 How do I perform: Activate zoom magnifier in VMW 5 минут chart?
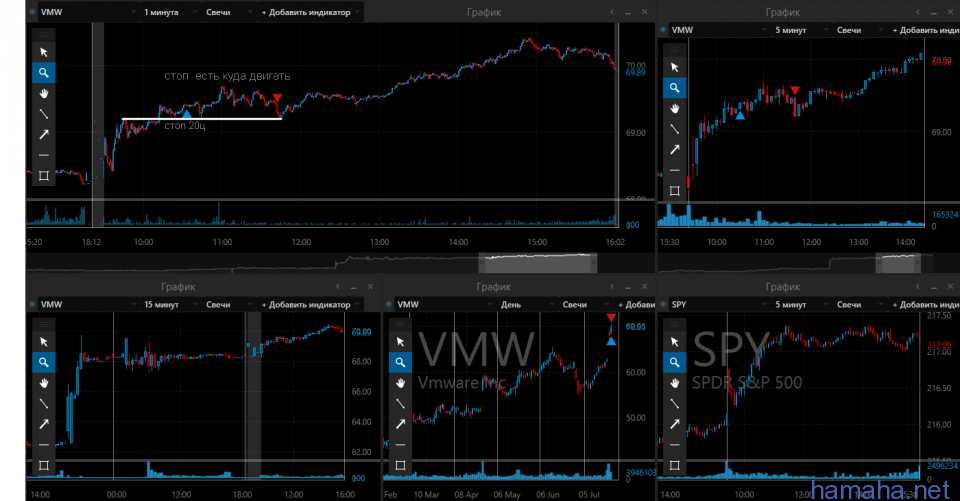[x=674, y=88]
